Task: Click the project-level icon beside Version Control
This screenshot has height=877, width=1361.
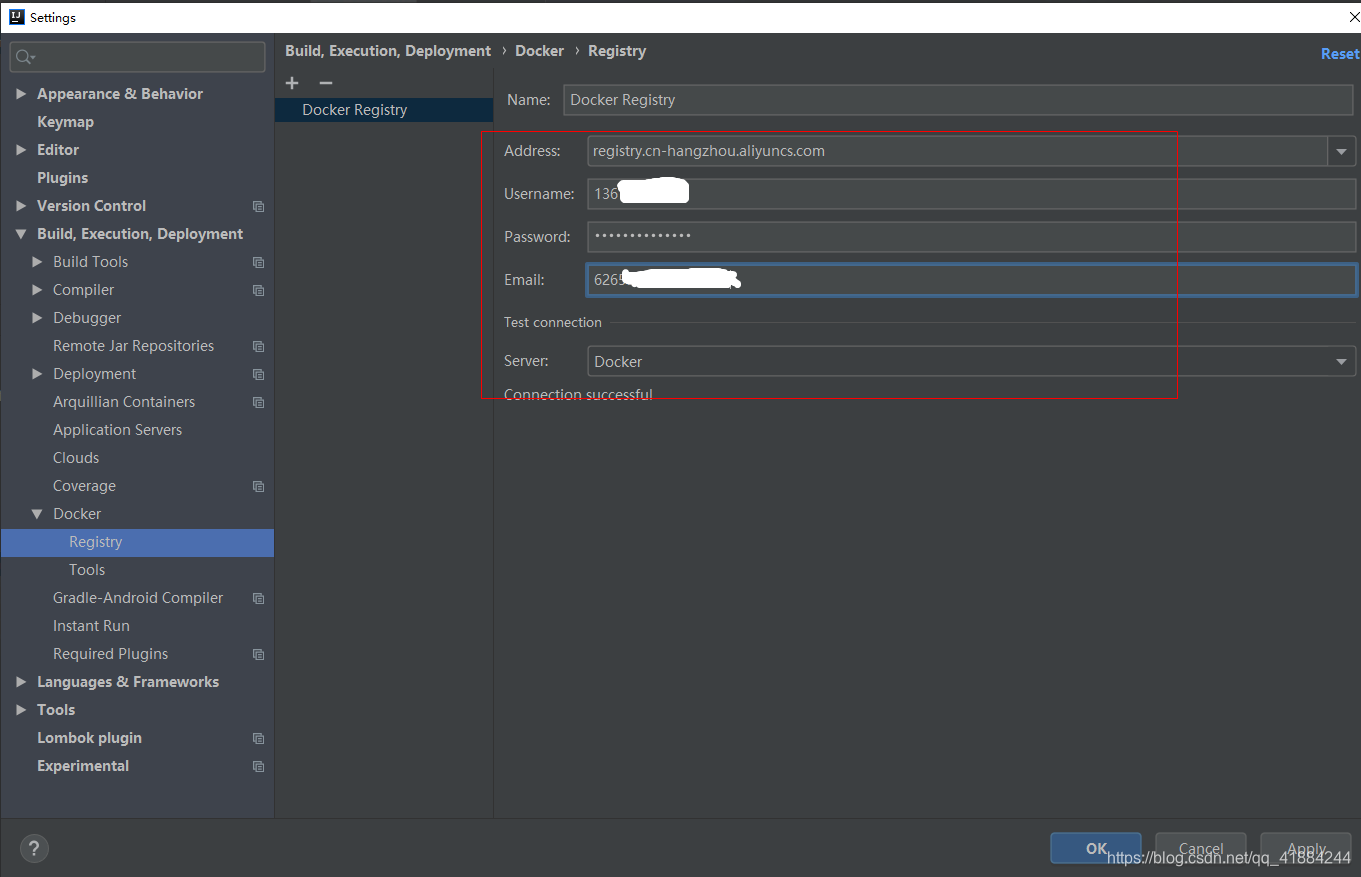Action: [x=258, y=206]
